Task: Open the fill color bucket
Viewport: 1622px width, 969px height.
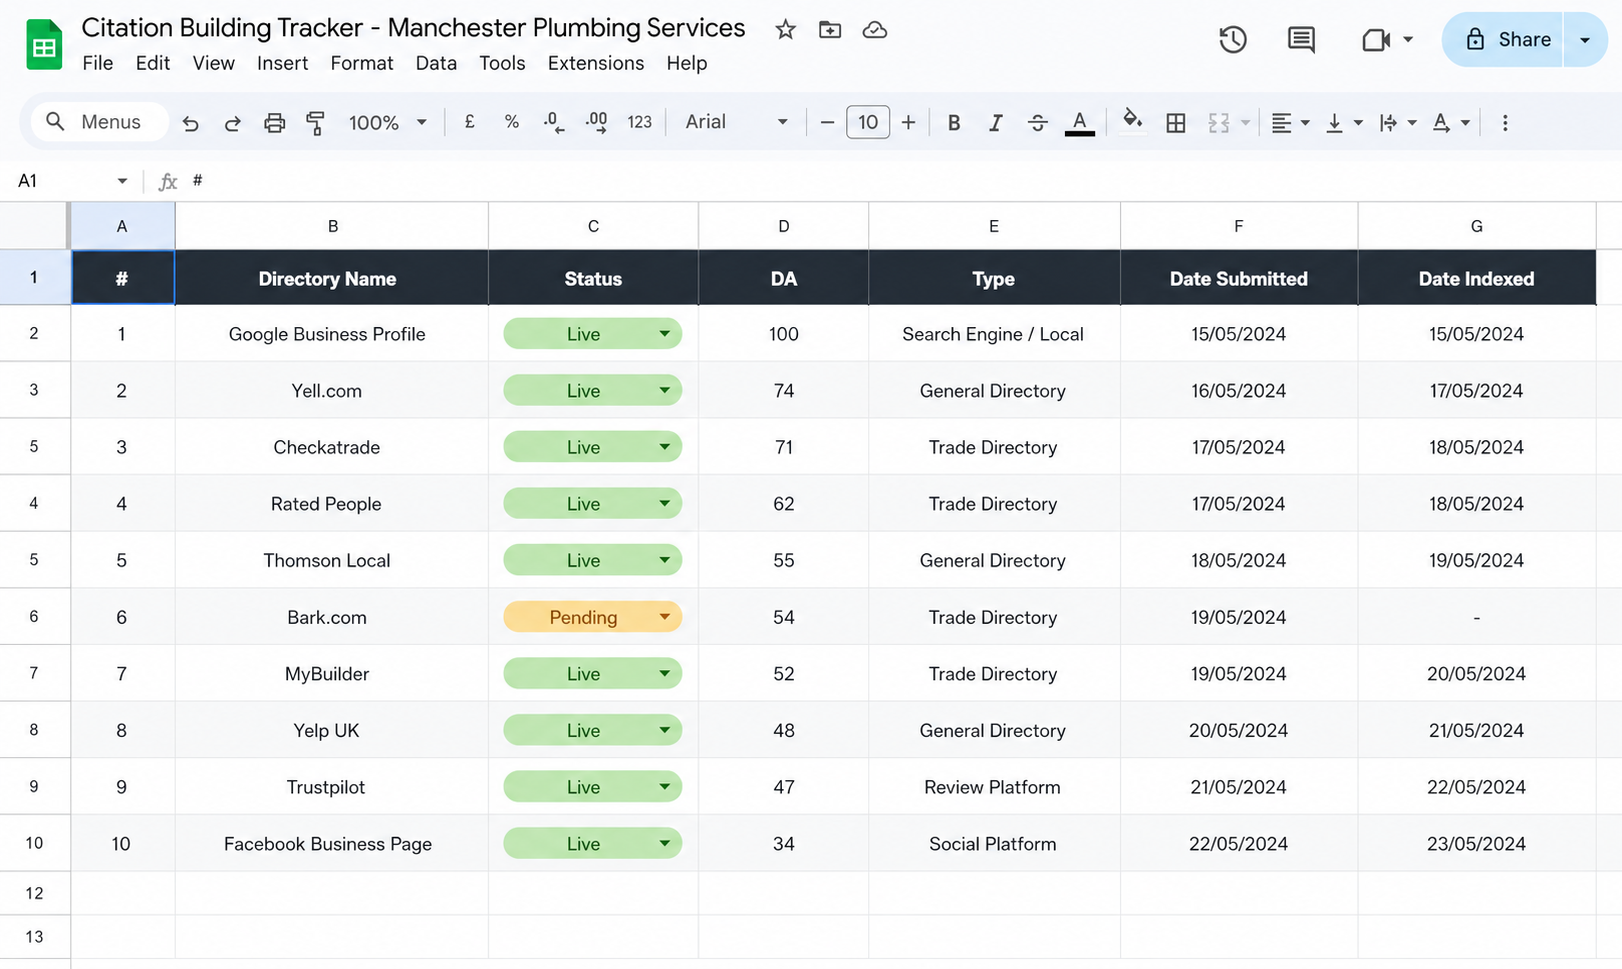Action: click(1132, 121)
